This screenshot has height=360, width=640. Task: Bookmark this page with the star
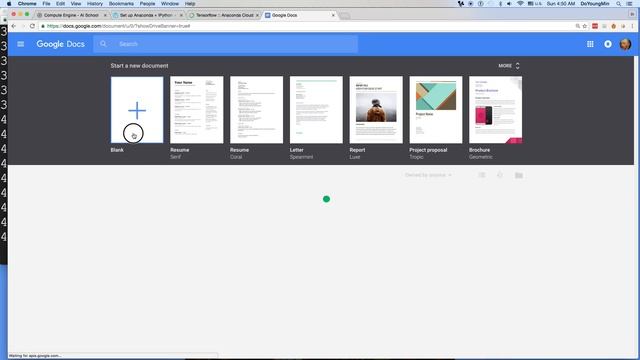[x=584, y=26]
